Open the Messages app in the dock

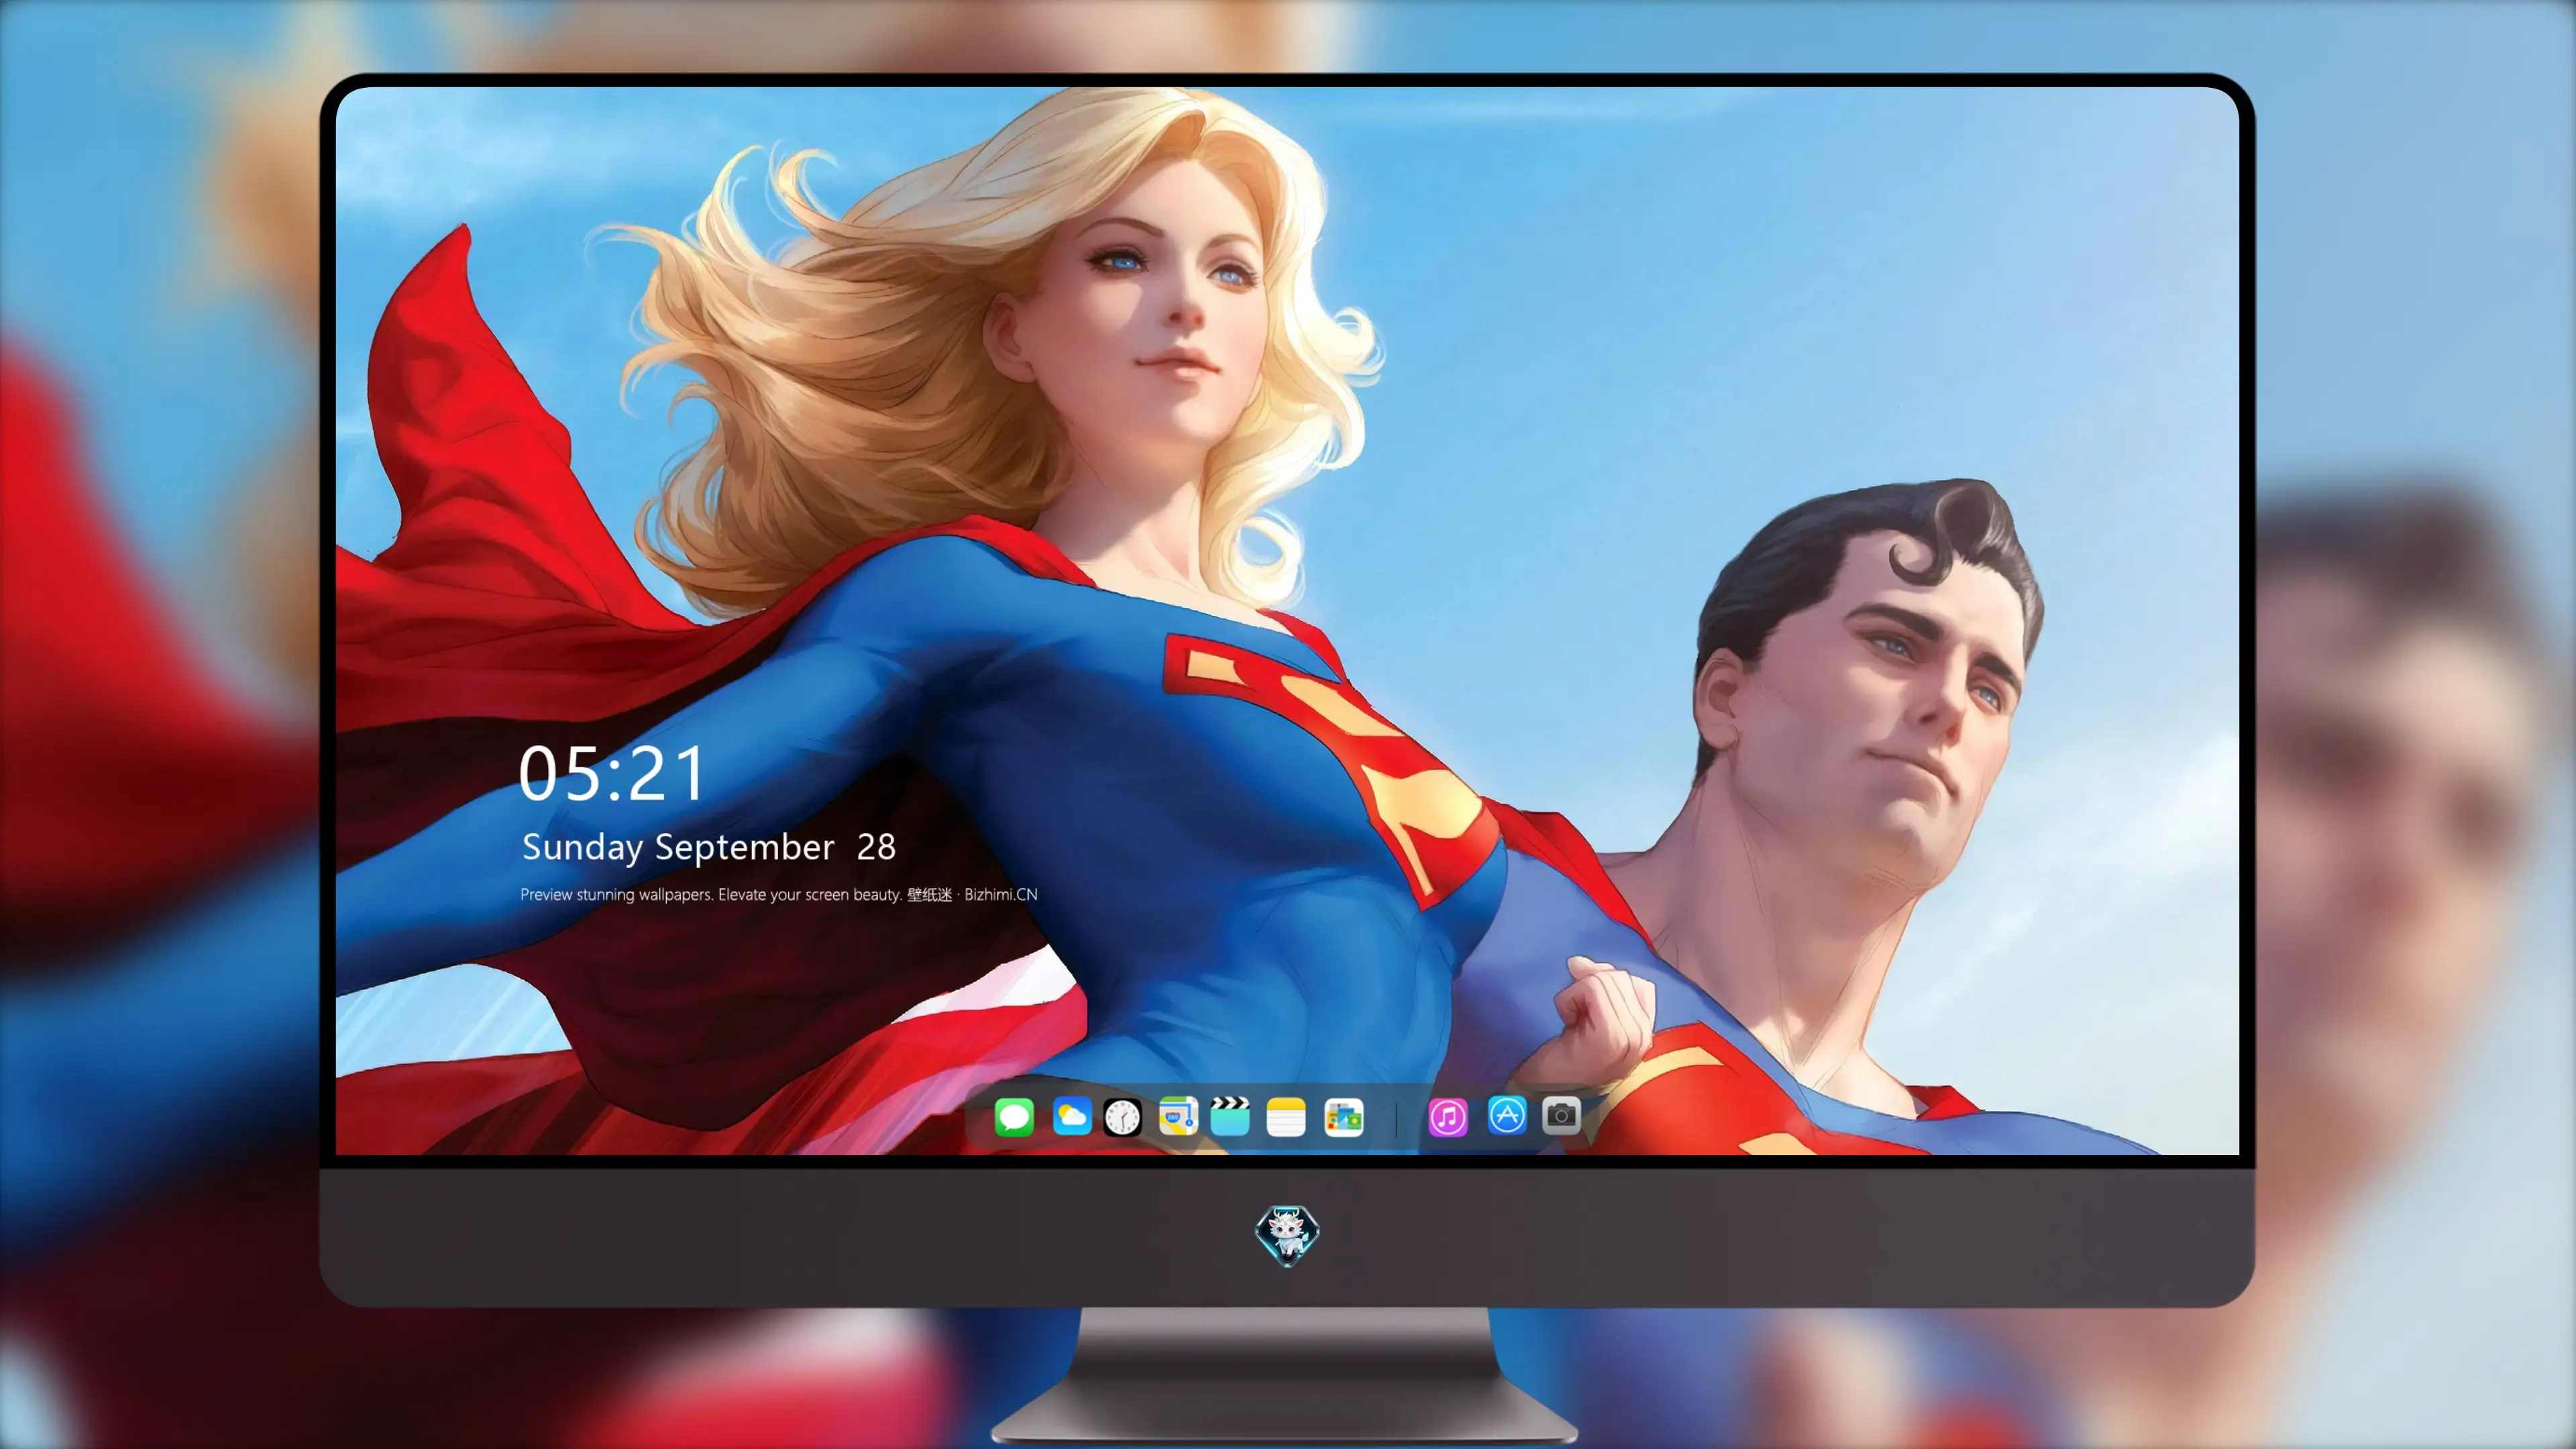click(1014, 1117)
